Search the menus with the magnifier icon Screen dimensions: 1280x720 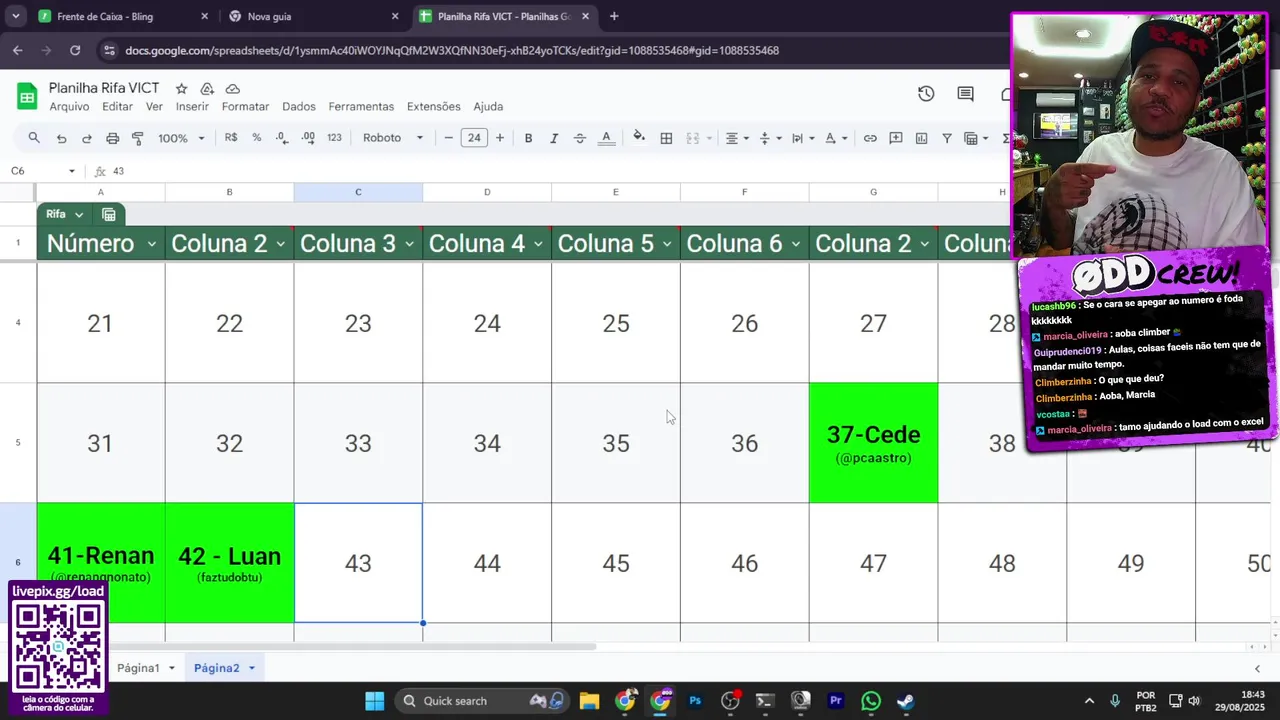tap(34, 138)
